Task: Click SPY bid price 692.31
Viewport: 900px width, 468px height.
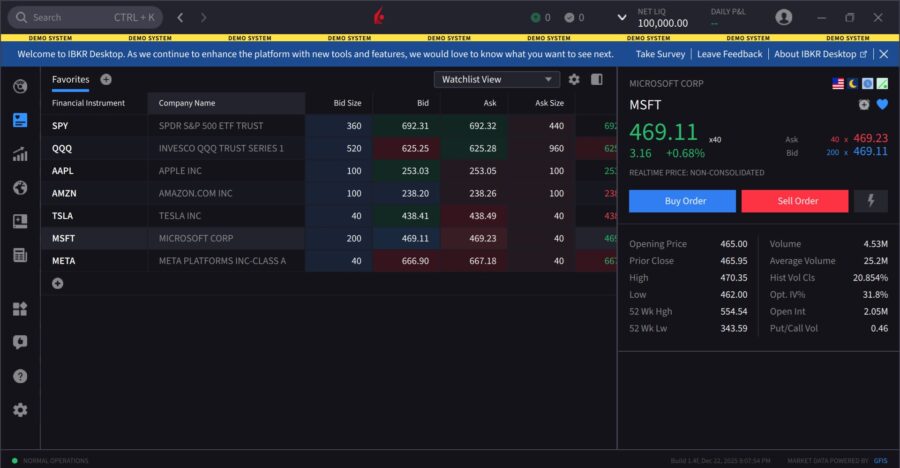Action: (x=415, y=126)
